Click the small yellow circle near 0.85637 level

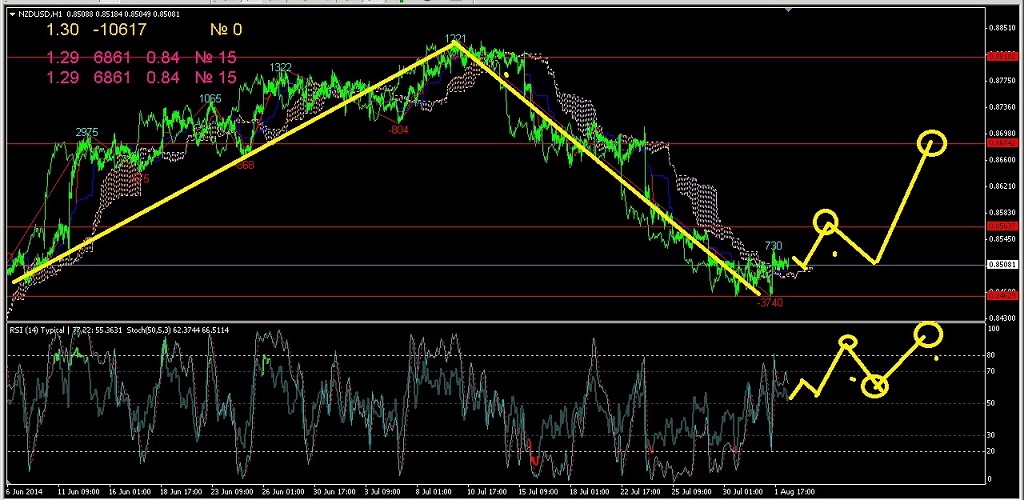825,222
